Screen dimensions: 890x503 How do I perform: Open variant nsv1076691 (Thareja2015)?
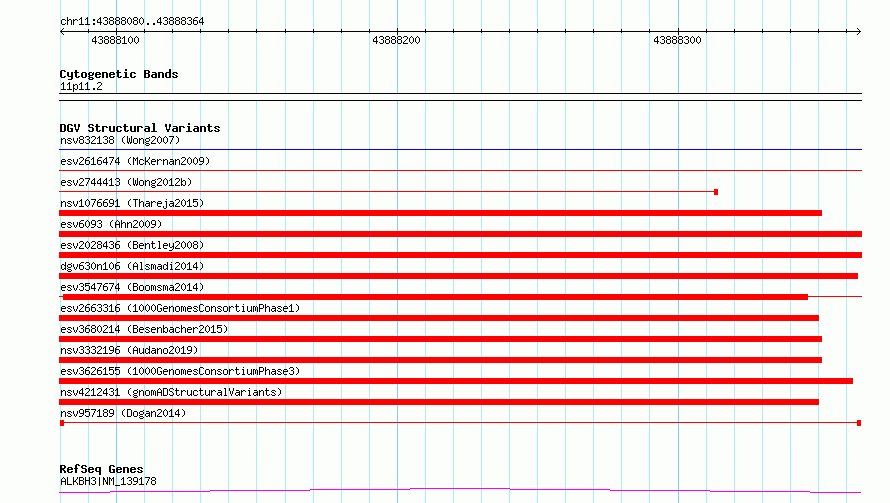pyautogui.click(x=132, y=203)
